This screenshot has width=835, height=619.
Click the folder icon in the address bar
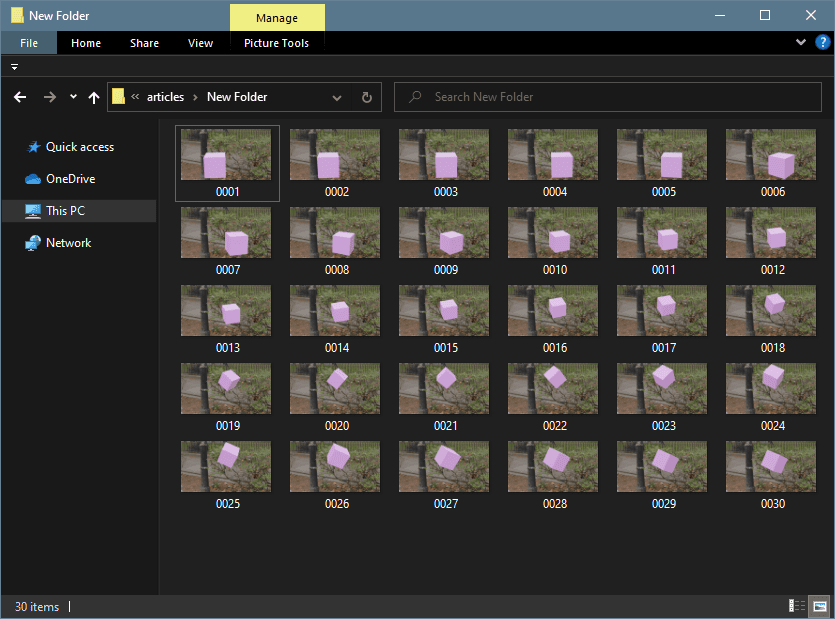(118, 97)
